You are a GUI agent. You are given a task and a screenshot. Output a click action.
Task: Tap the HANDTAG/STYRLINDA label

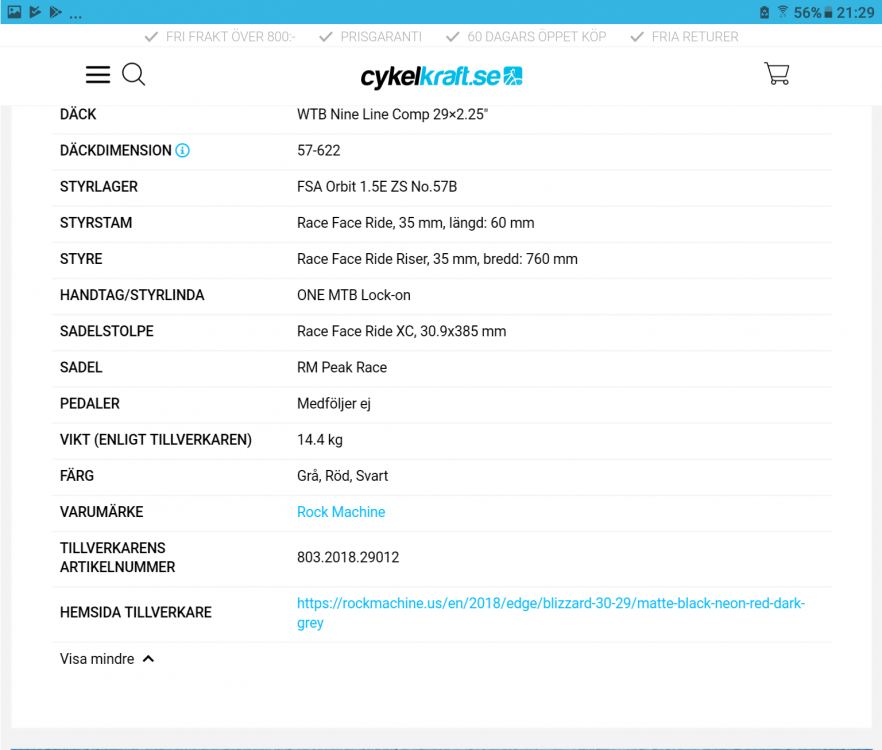(132, 295)
